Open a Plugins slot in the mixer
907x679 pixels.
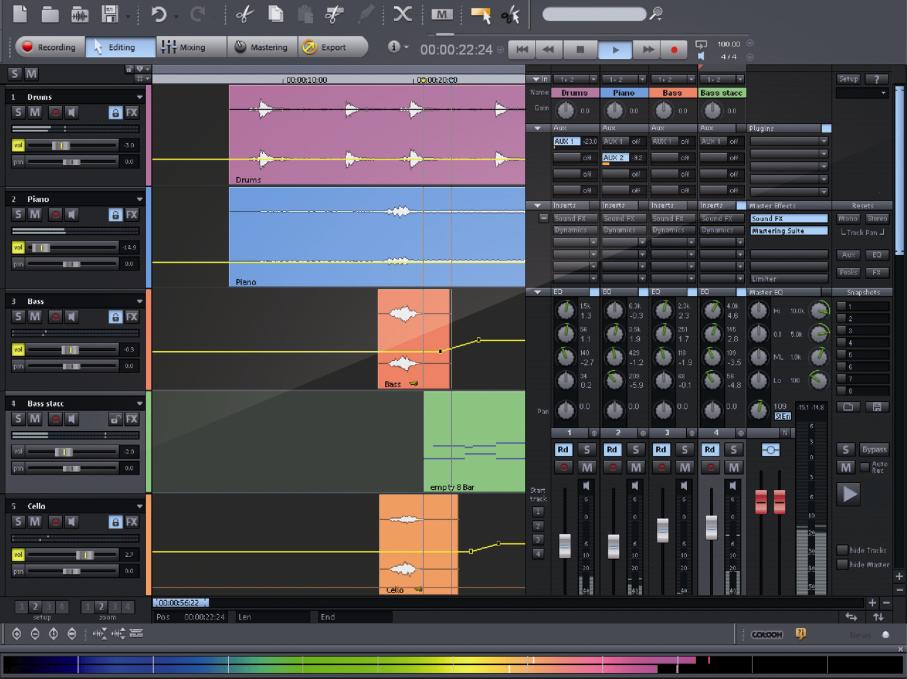click(788, 141)
